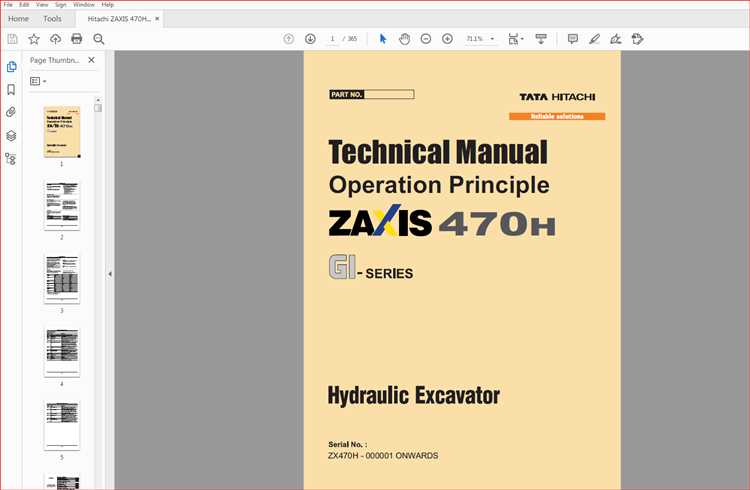This screenshot has height=490, width=750.
Task: Click the TATA HITACHI logo text
Action: (x=557, y=97)
